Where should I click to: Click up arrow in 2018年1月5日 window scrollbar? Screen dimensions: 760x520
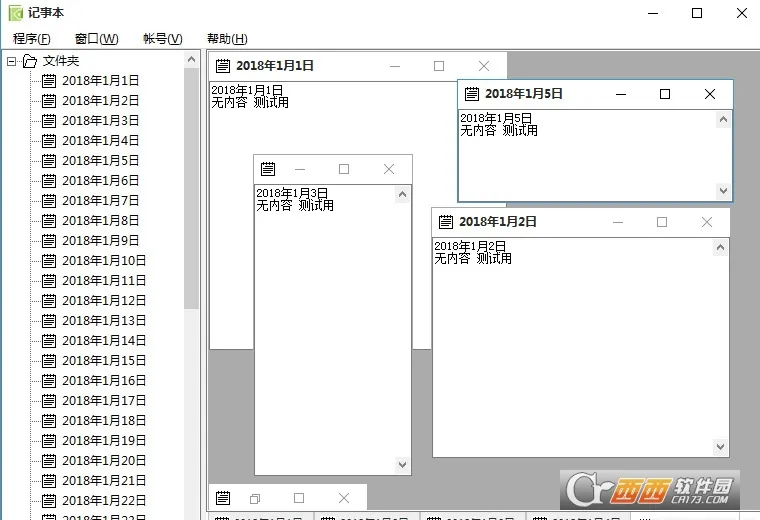coord(723,119)
